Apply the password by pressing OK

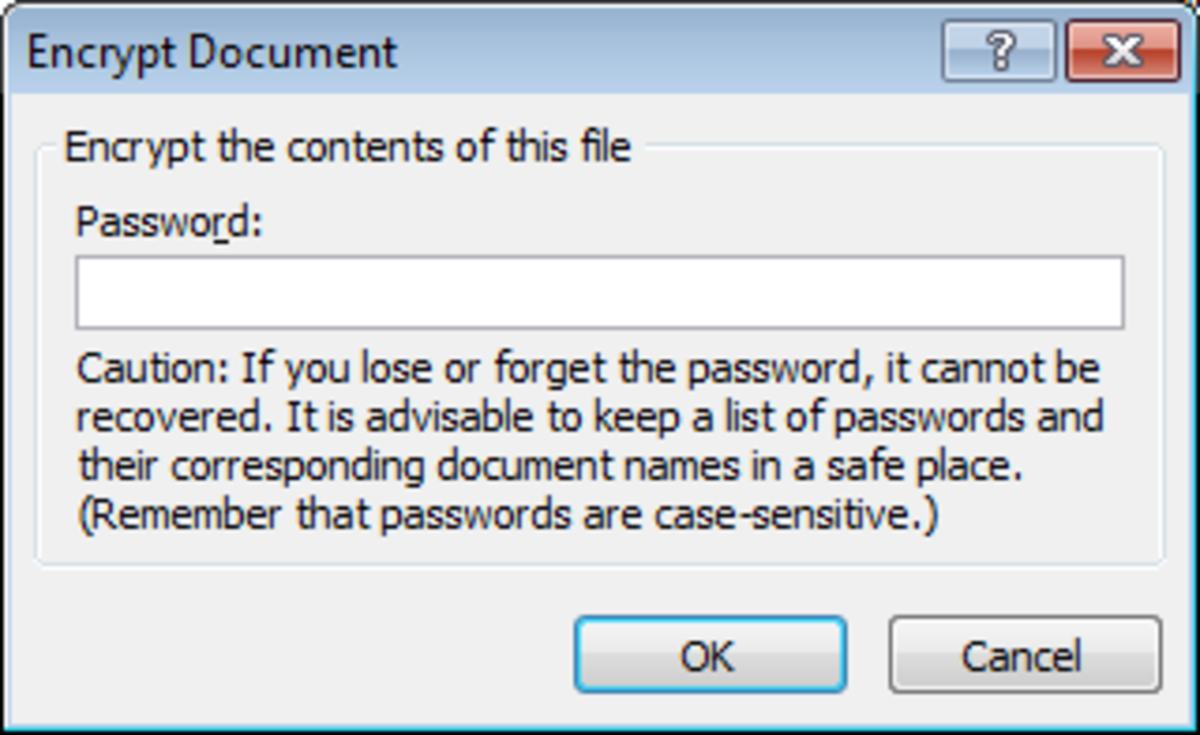coord(710,657)
